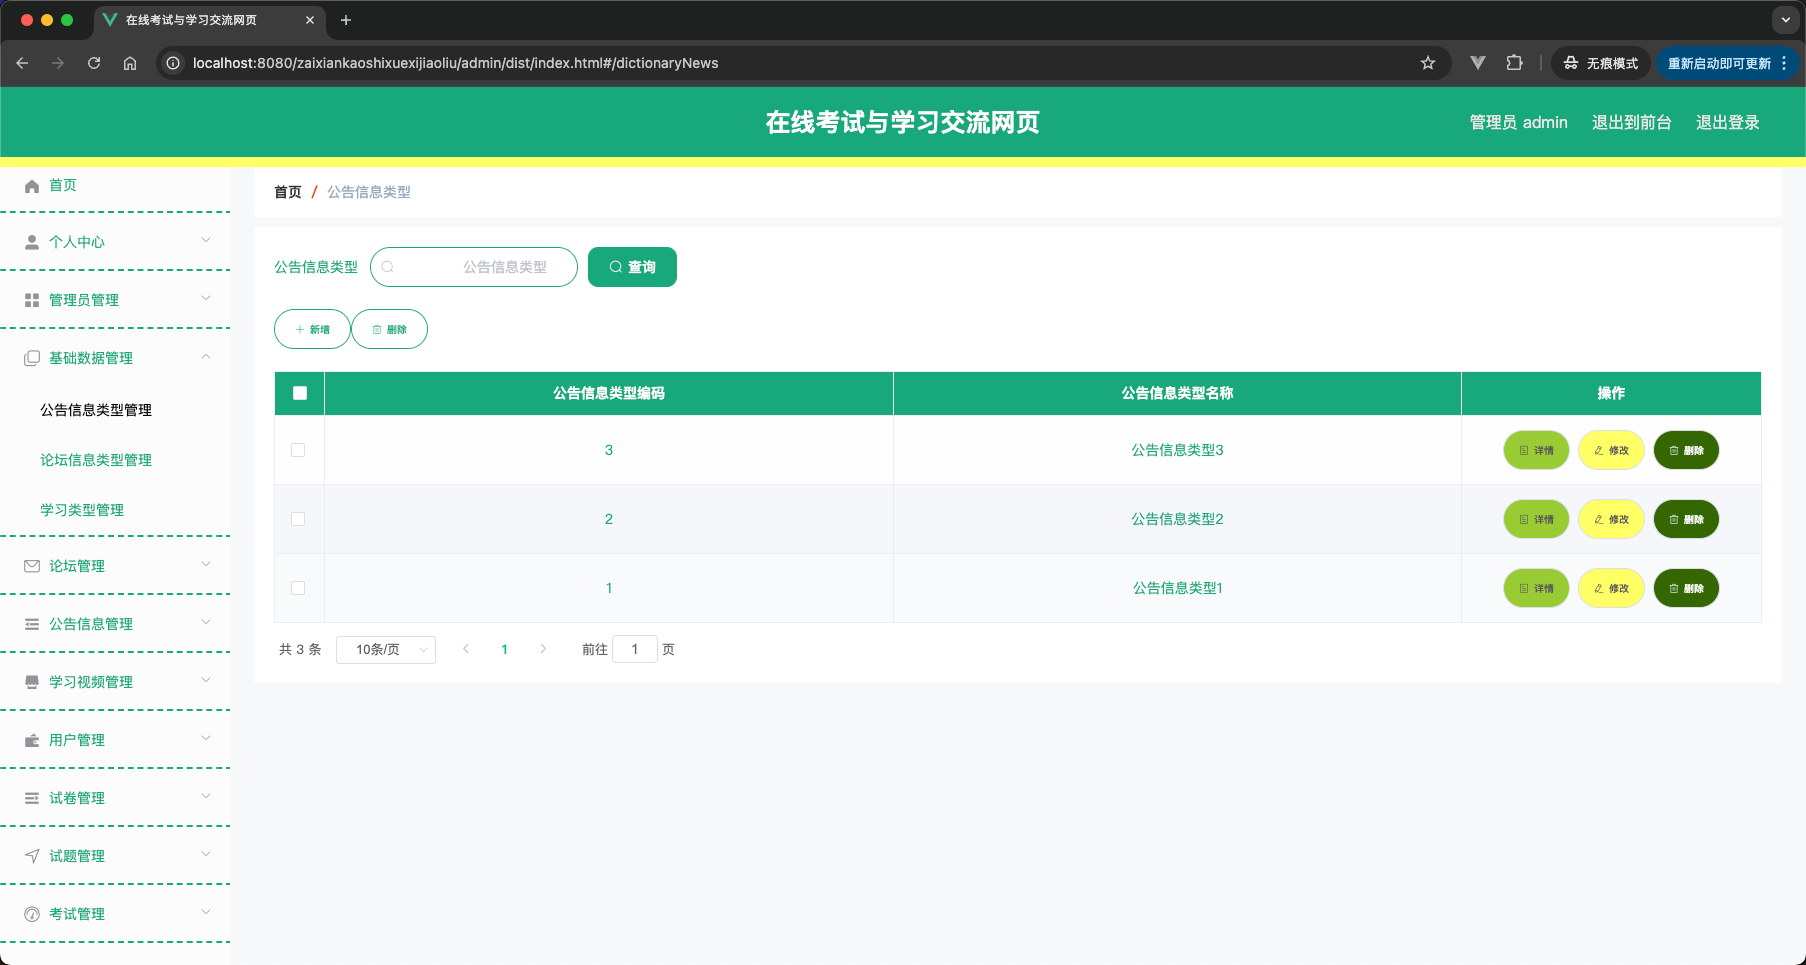Expand the 用户管理 menu chevron
The height and width of the screenshot is (965, 1806).
206,738
